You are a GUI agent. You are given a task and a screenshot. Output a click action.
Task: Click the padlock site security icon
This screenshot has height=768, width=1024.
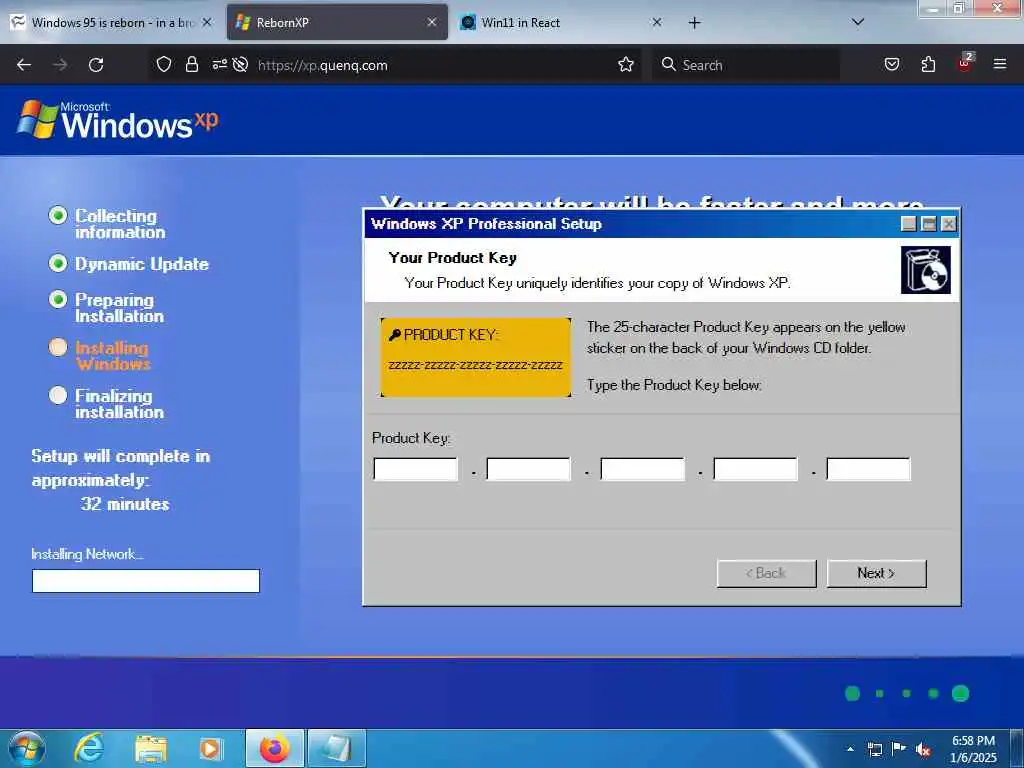pos(191,64)
